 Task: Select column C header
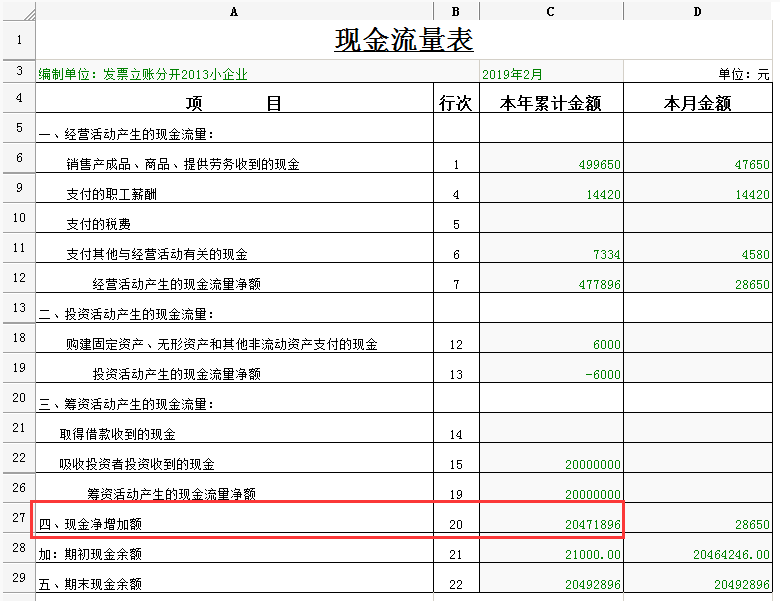coord(550,11)
